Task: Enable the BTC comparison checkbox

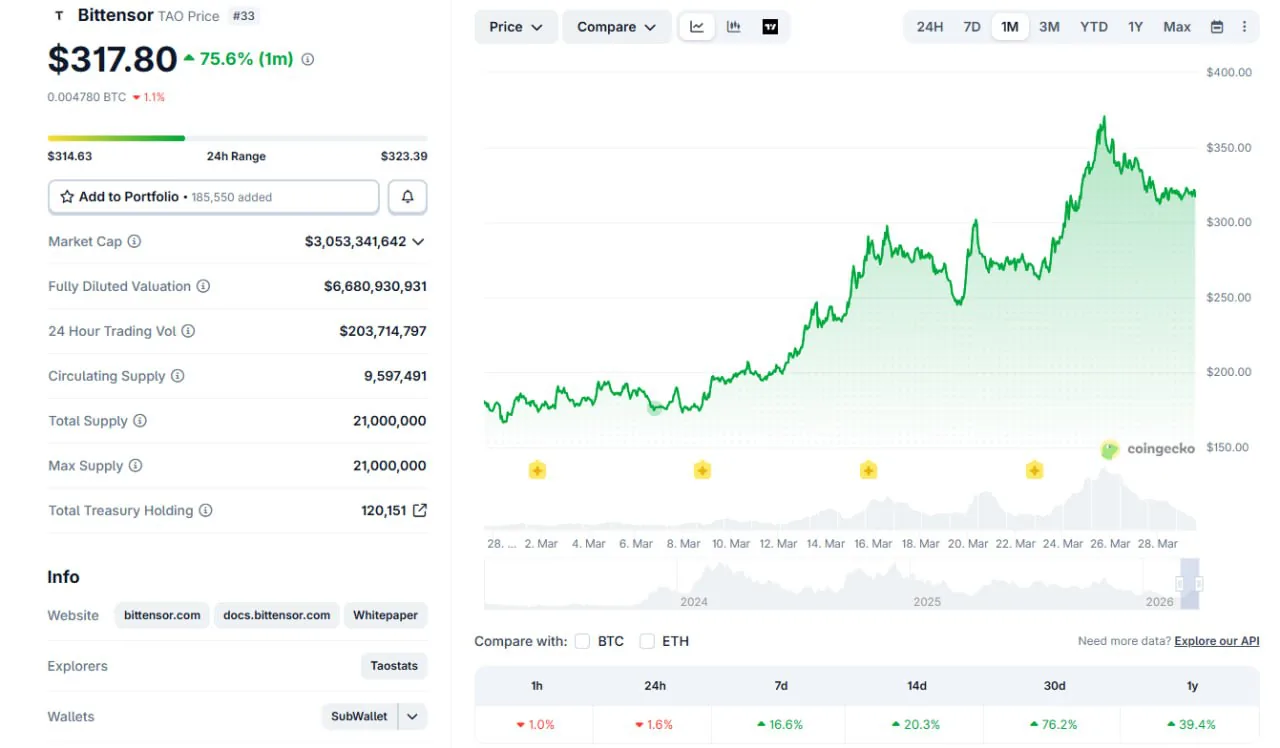Action: (582, 641)
